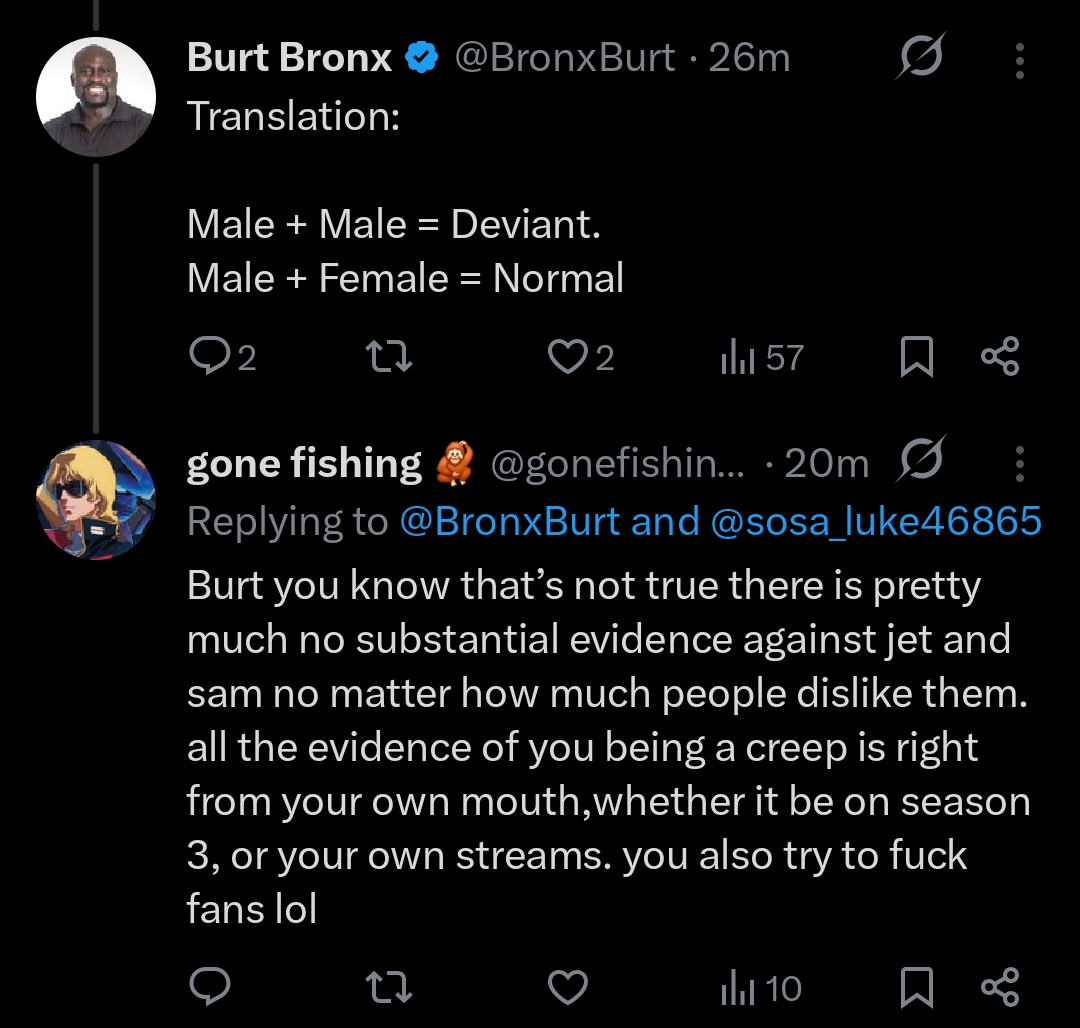Viewport: 1080px width, 1028px height.
Task: Repost gone fishing's tweet
Action: (x=387, y=988)
